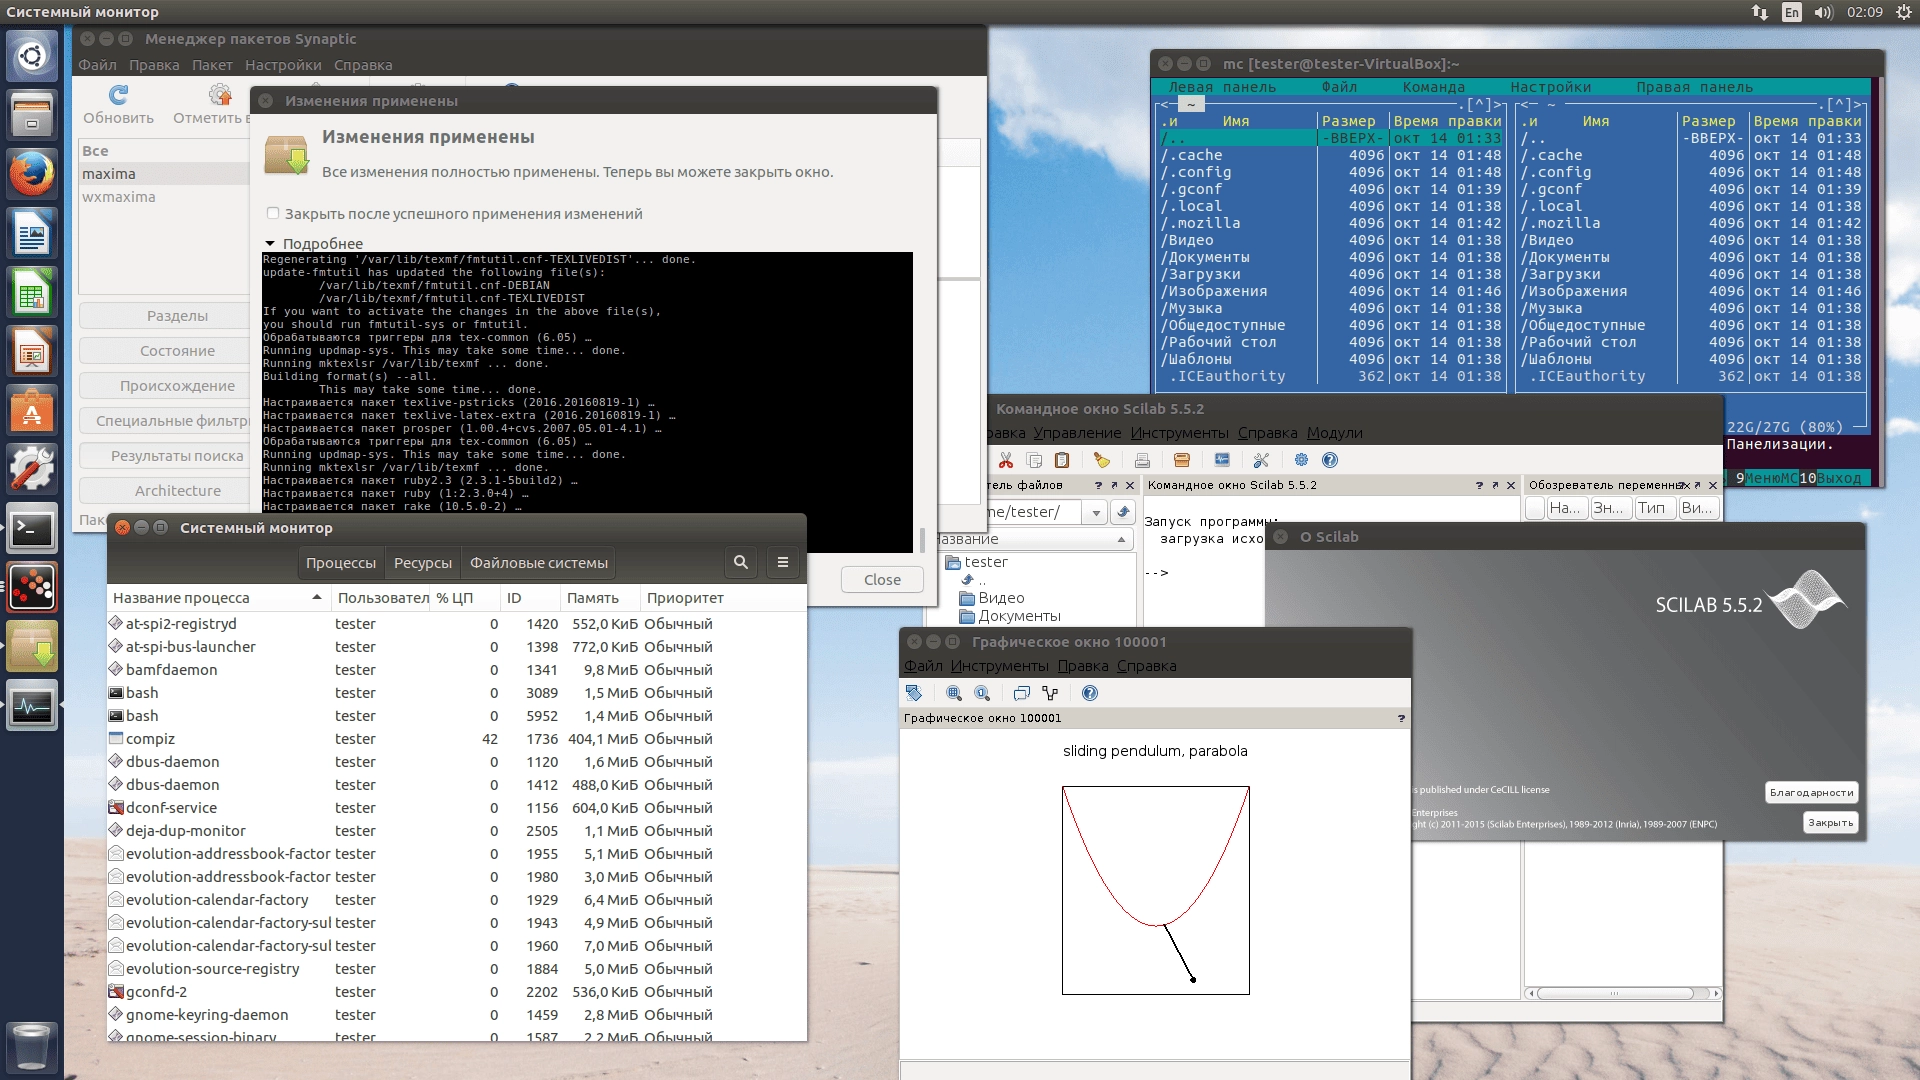Open En keyboard layout indicator

[1792, 12]
